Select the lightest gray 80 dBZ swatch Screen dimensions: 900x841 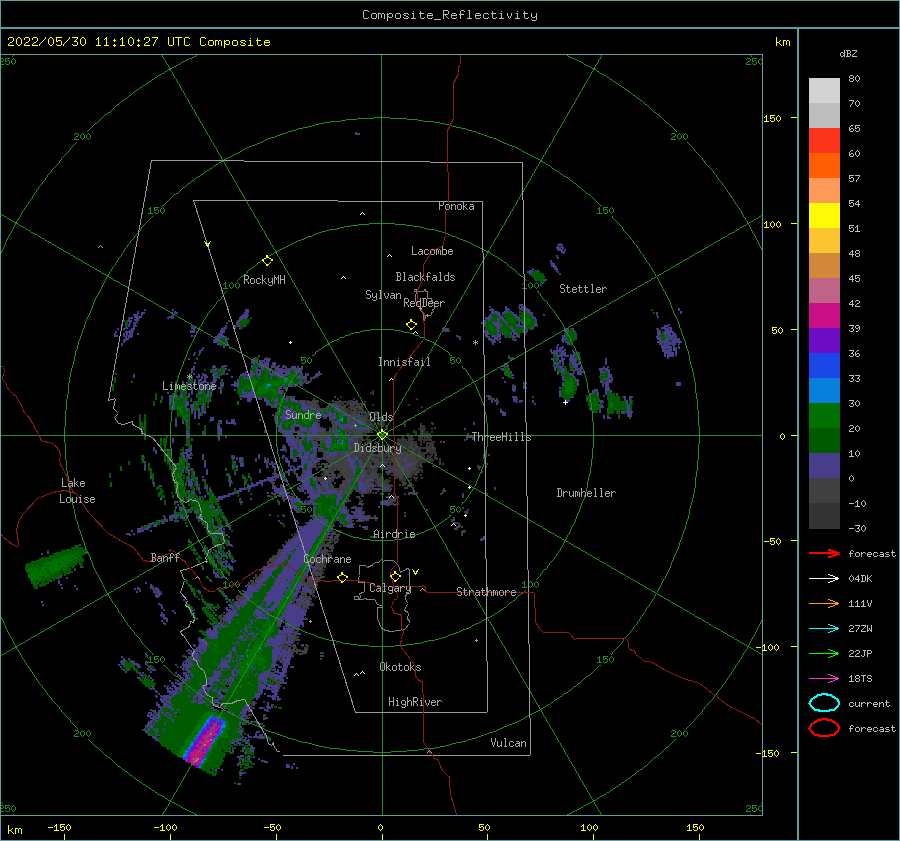pos(824,90)
